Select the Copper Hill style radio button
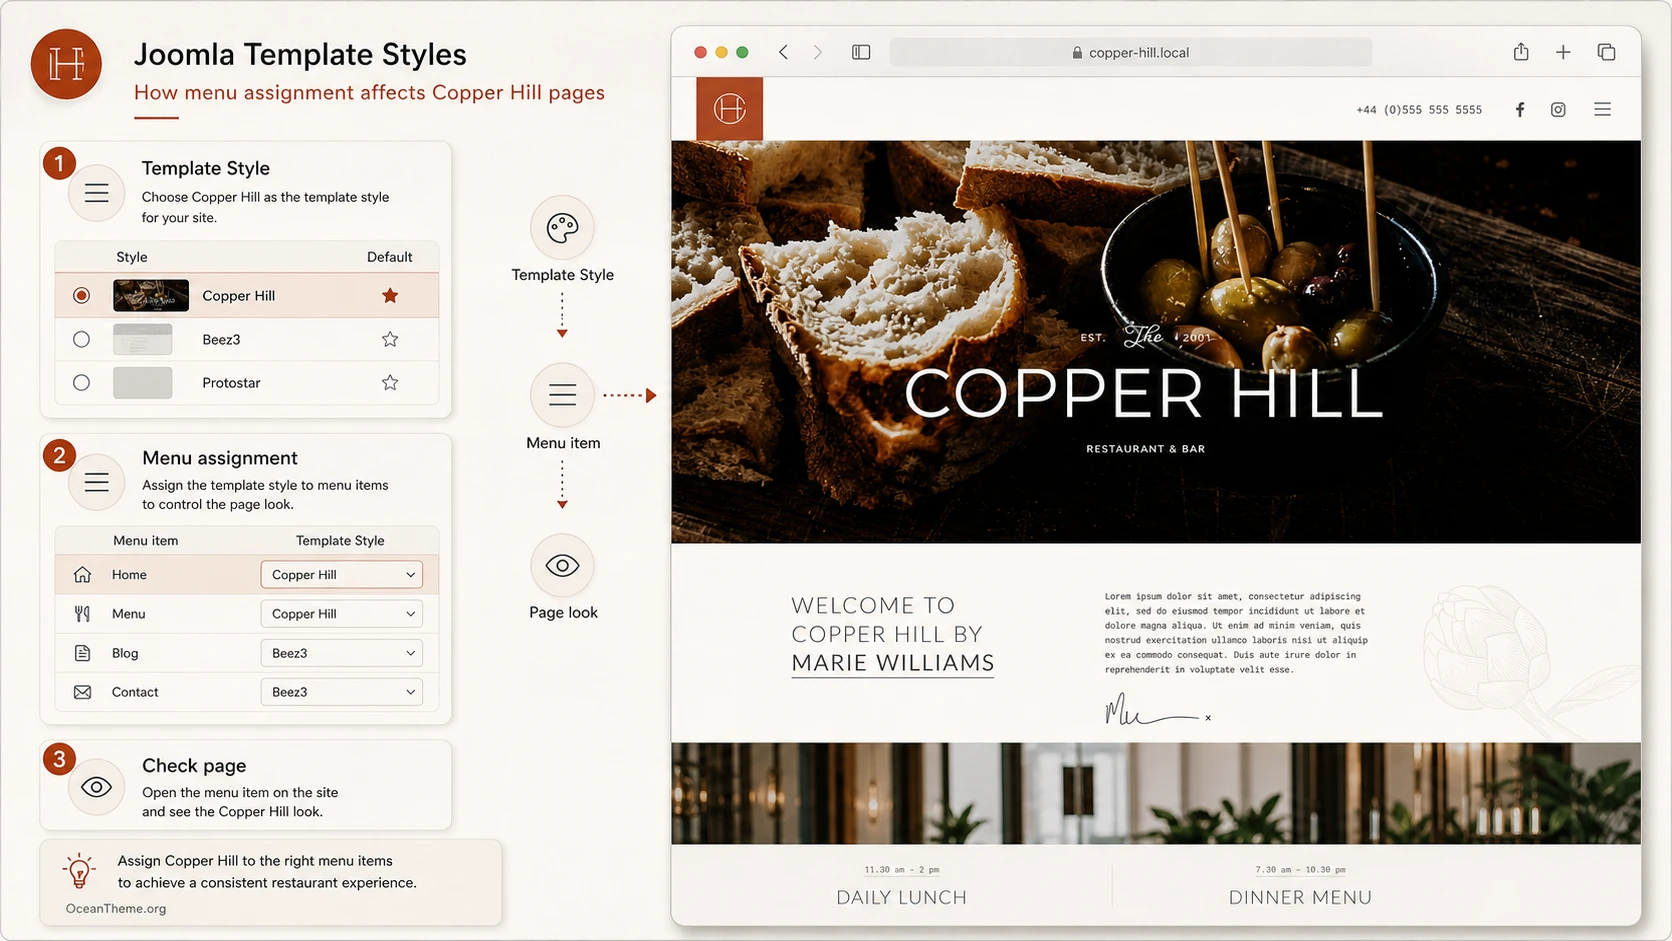Viewport: 1672px width, 941px height. coord(82,296)
